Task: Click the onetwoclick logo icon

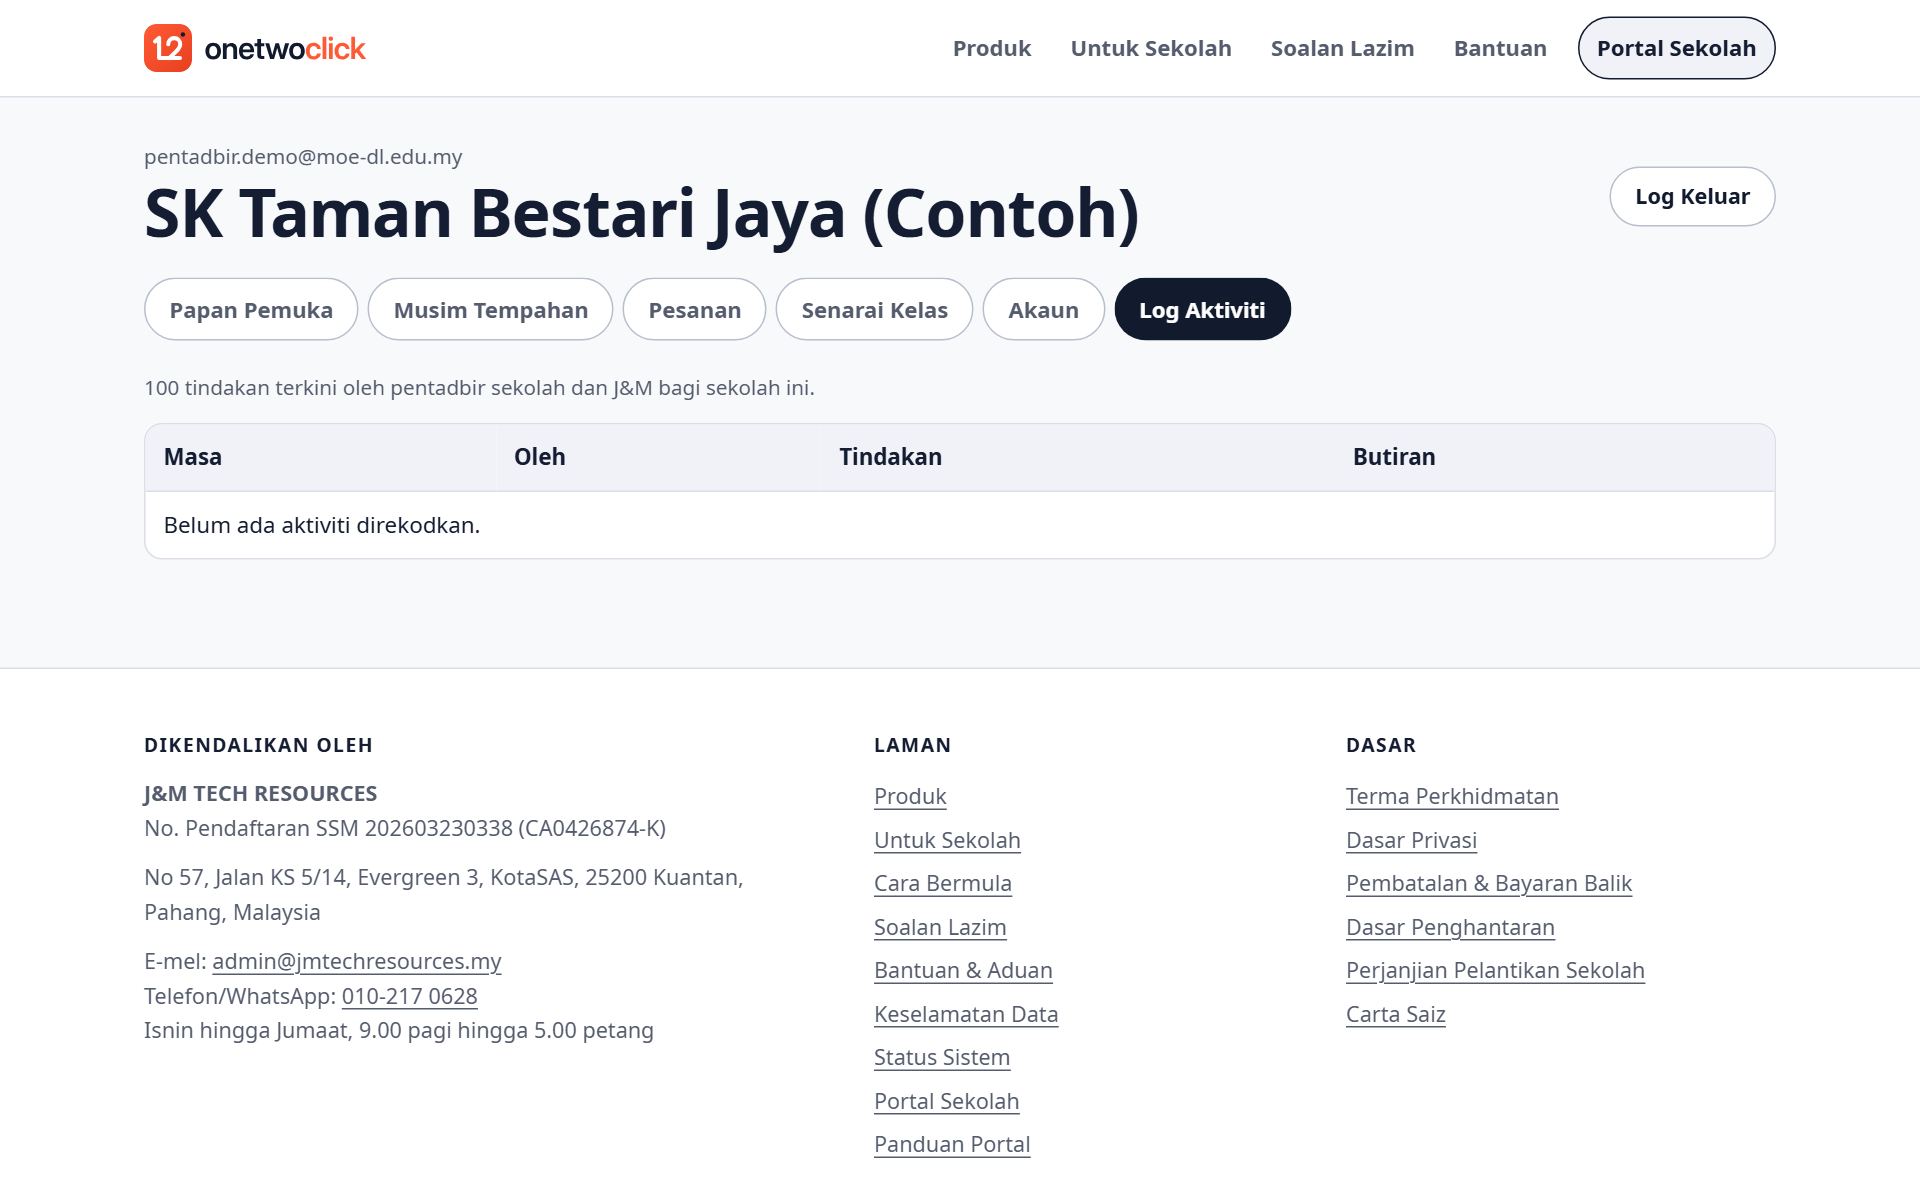Action: coord(168,48)
